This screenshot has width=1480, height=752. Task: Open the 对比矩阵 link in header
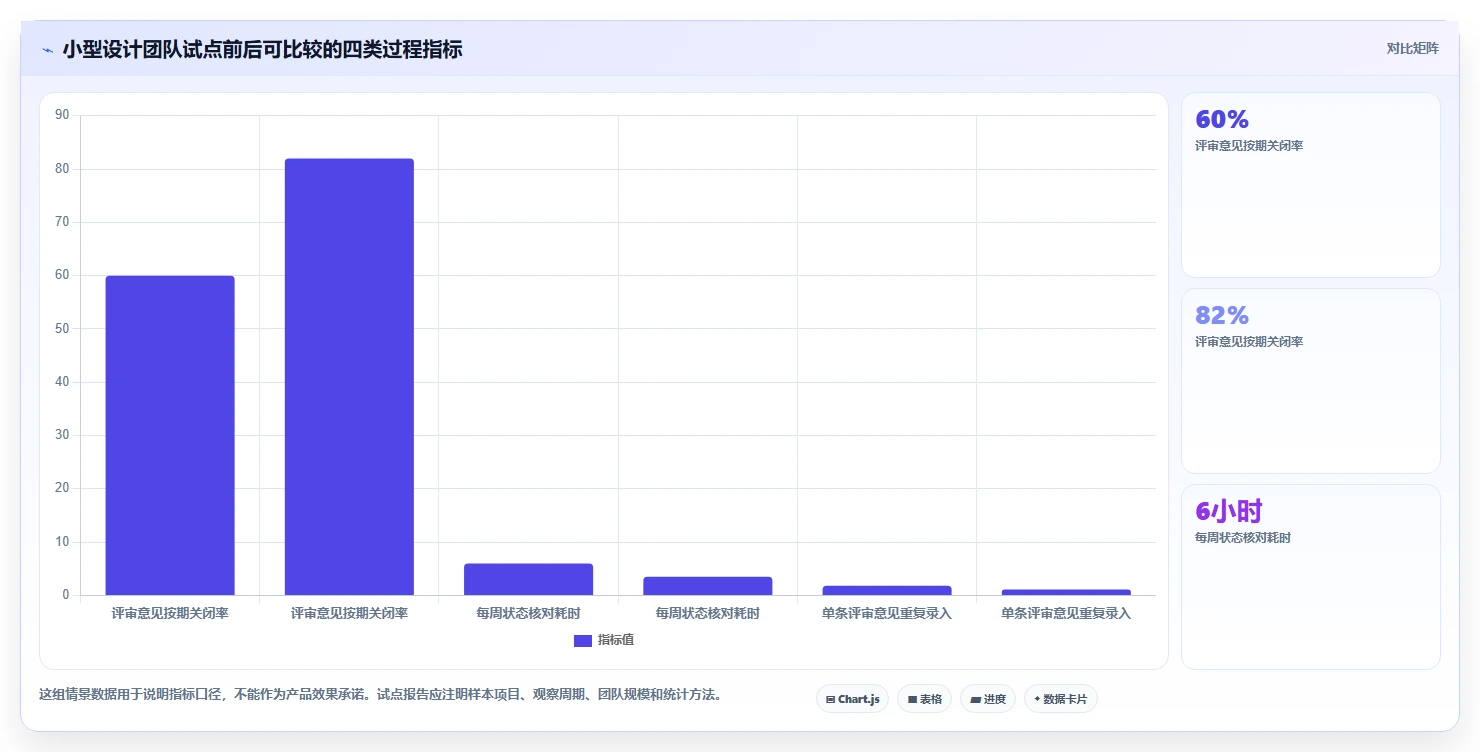coord(1412,48)
